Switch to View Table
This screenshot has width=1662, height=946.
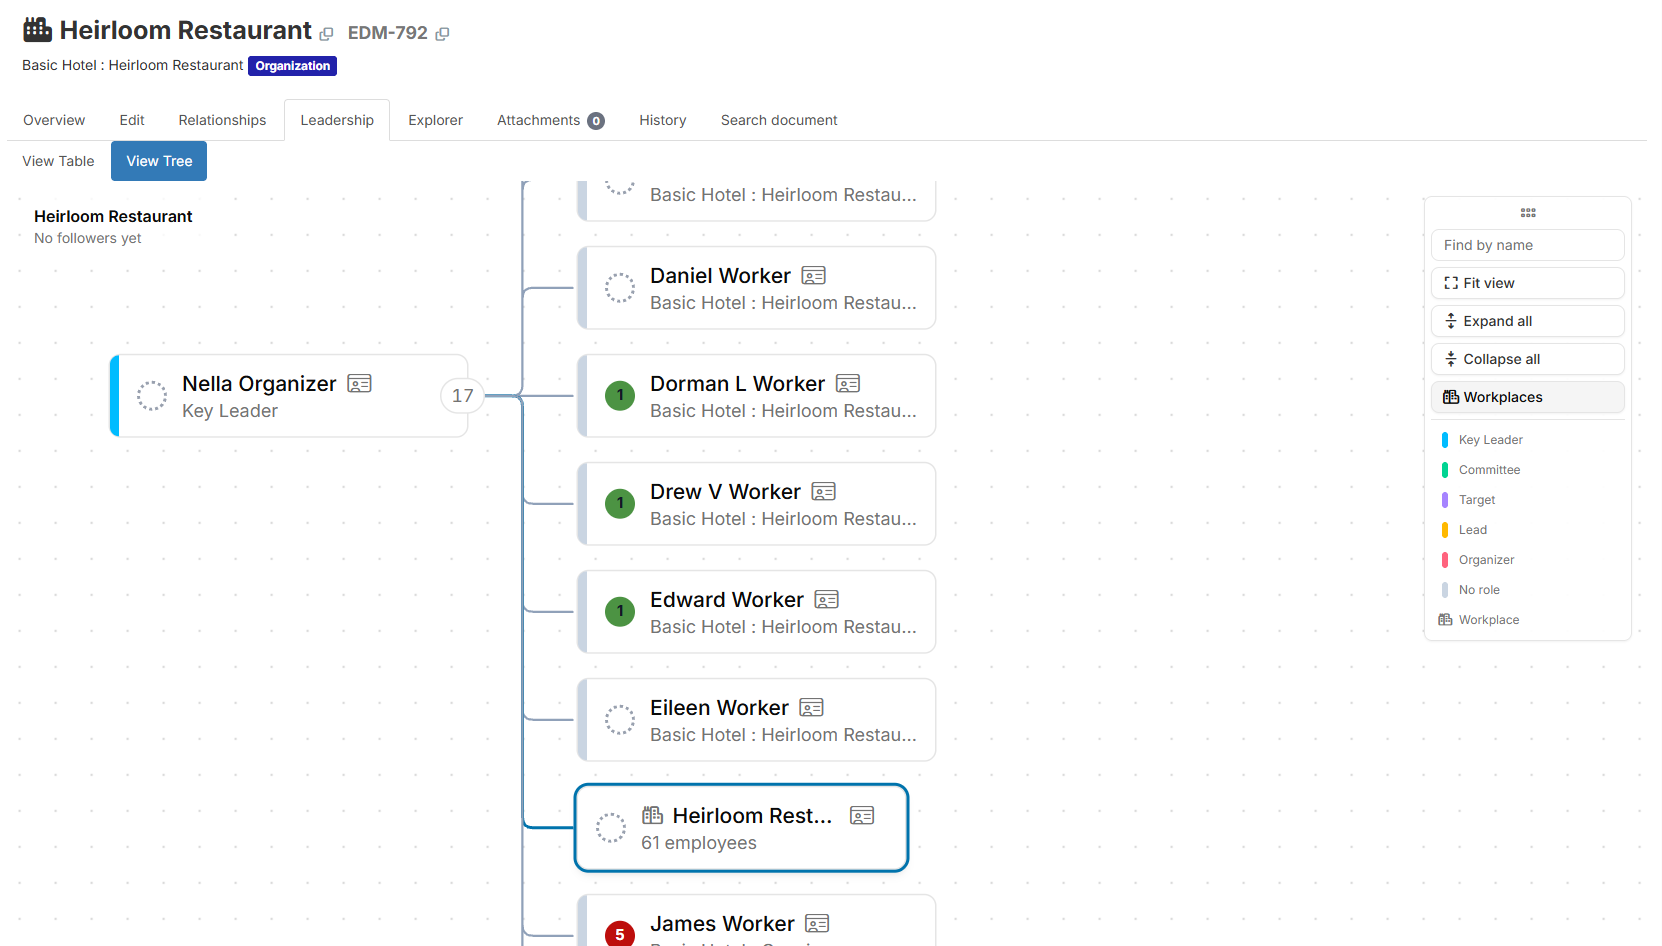click(x=58, y=161)
